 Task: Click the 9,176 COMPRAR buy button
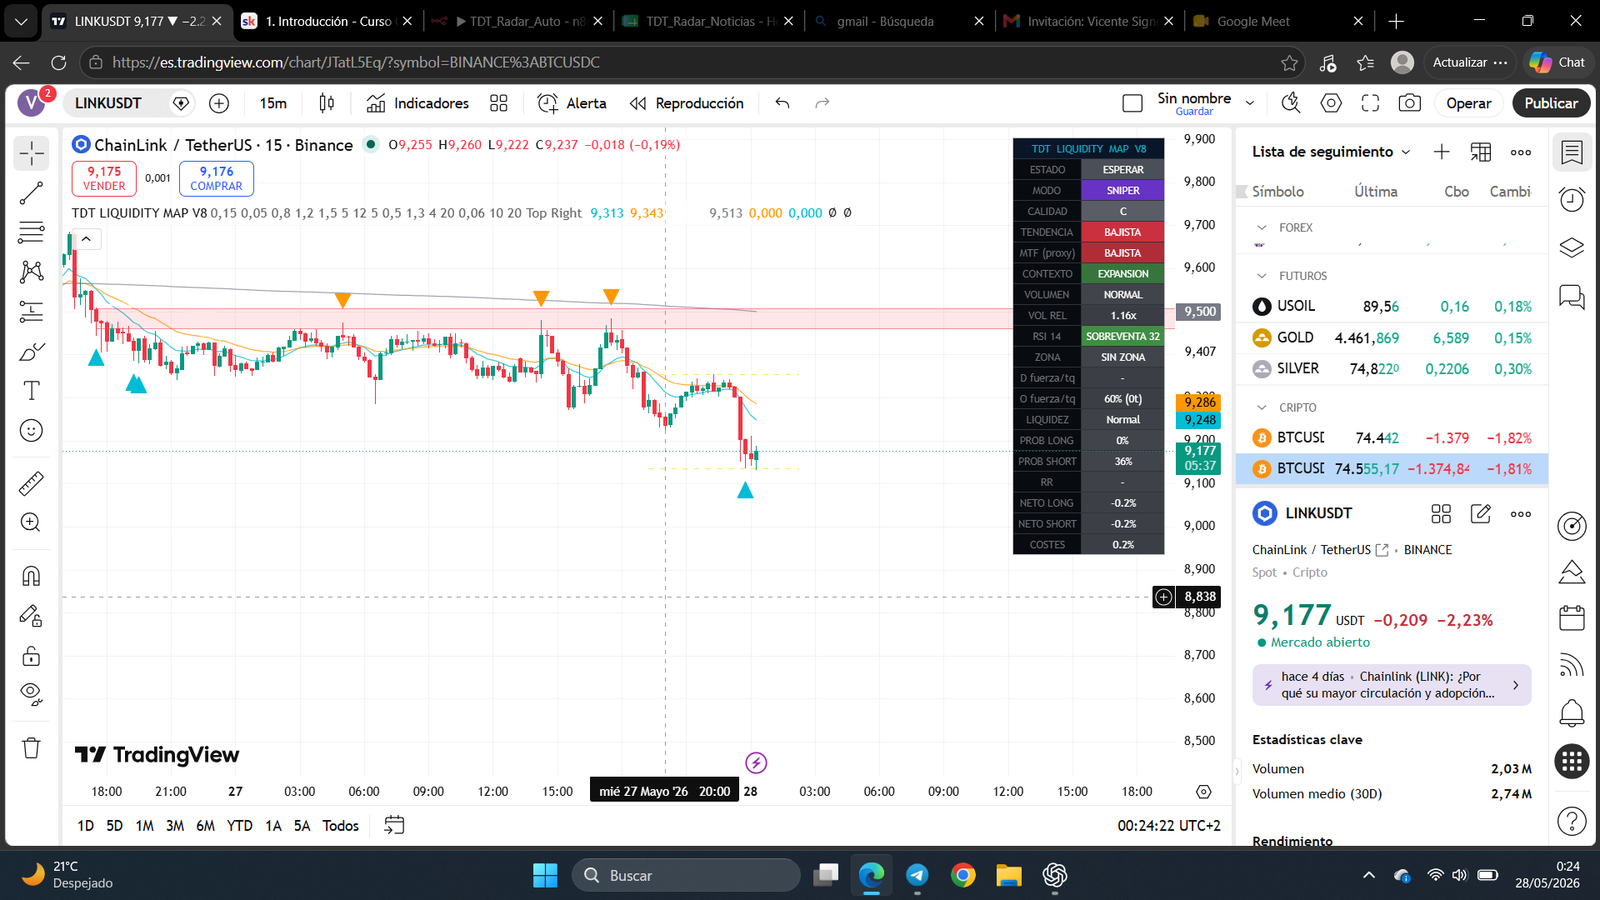pos(216,178)
